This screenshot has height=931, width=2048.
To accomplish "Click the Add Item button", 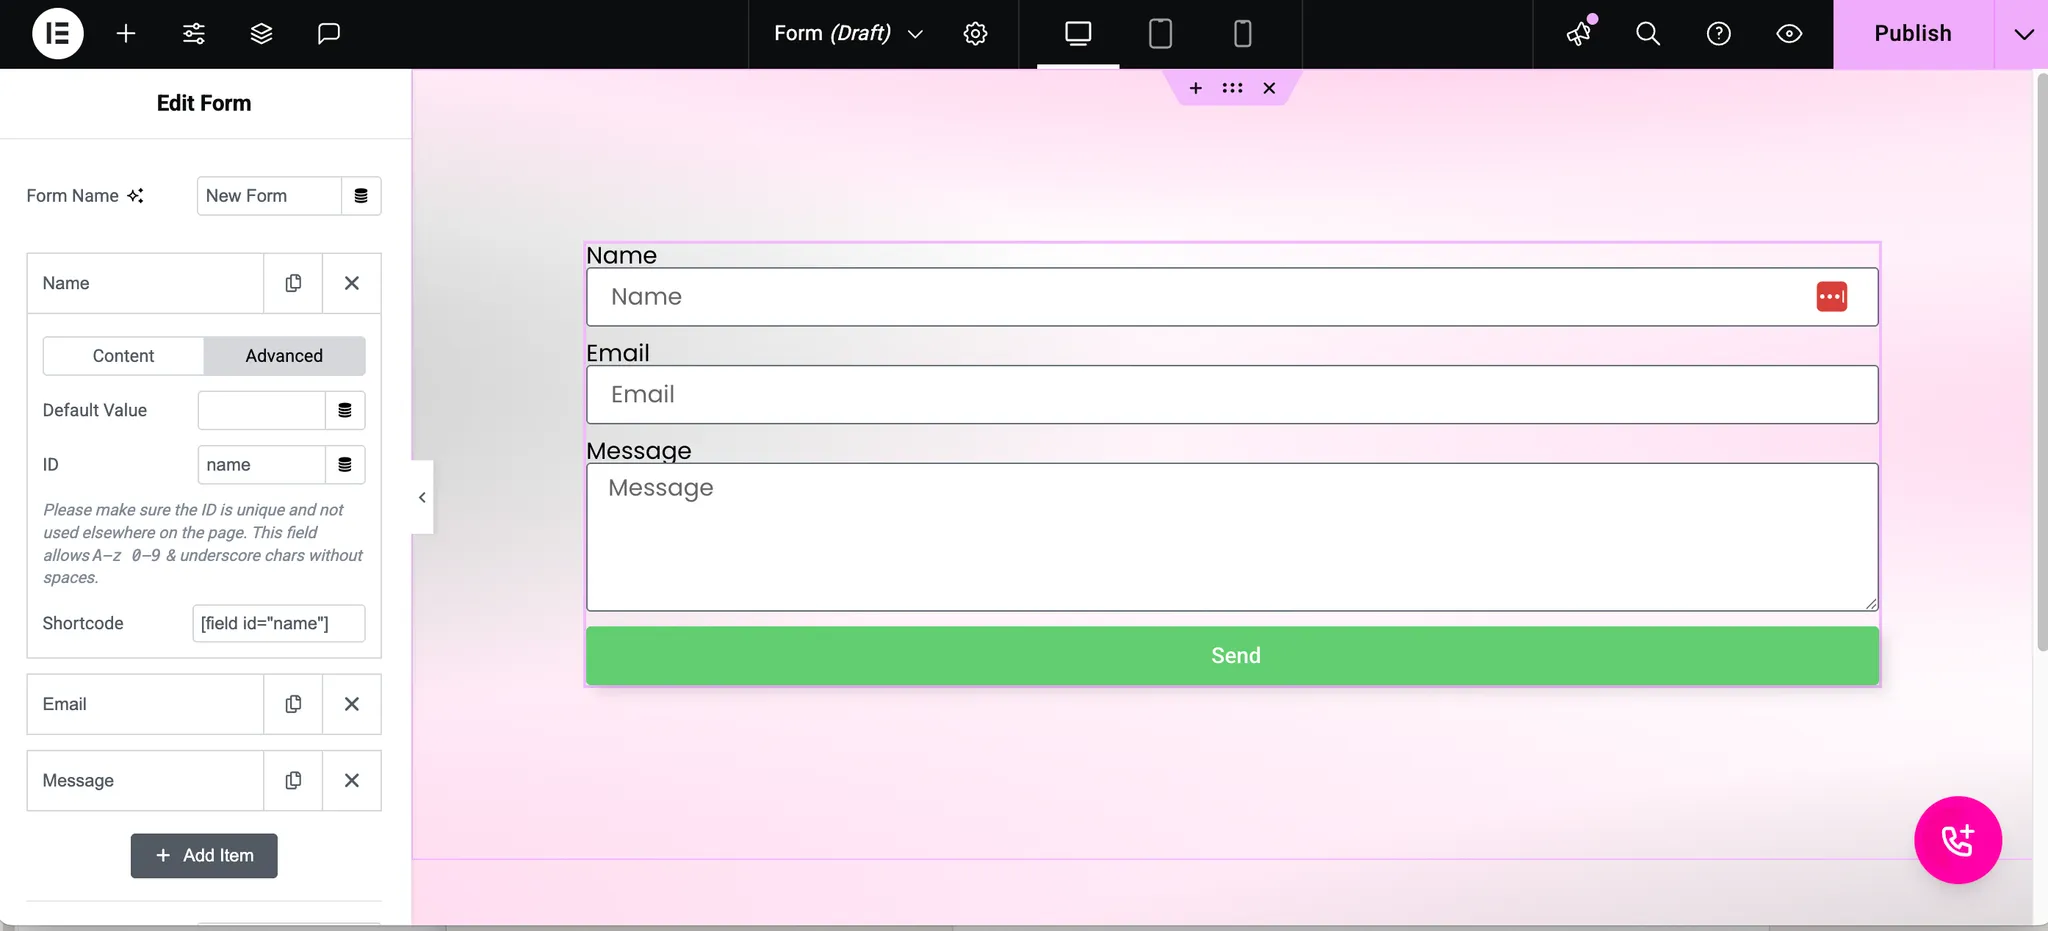I will pyautogui.click(x=204, y=856).
